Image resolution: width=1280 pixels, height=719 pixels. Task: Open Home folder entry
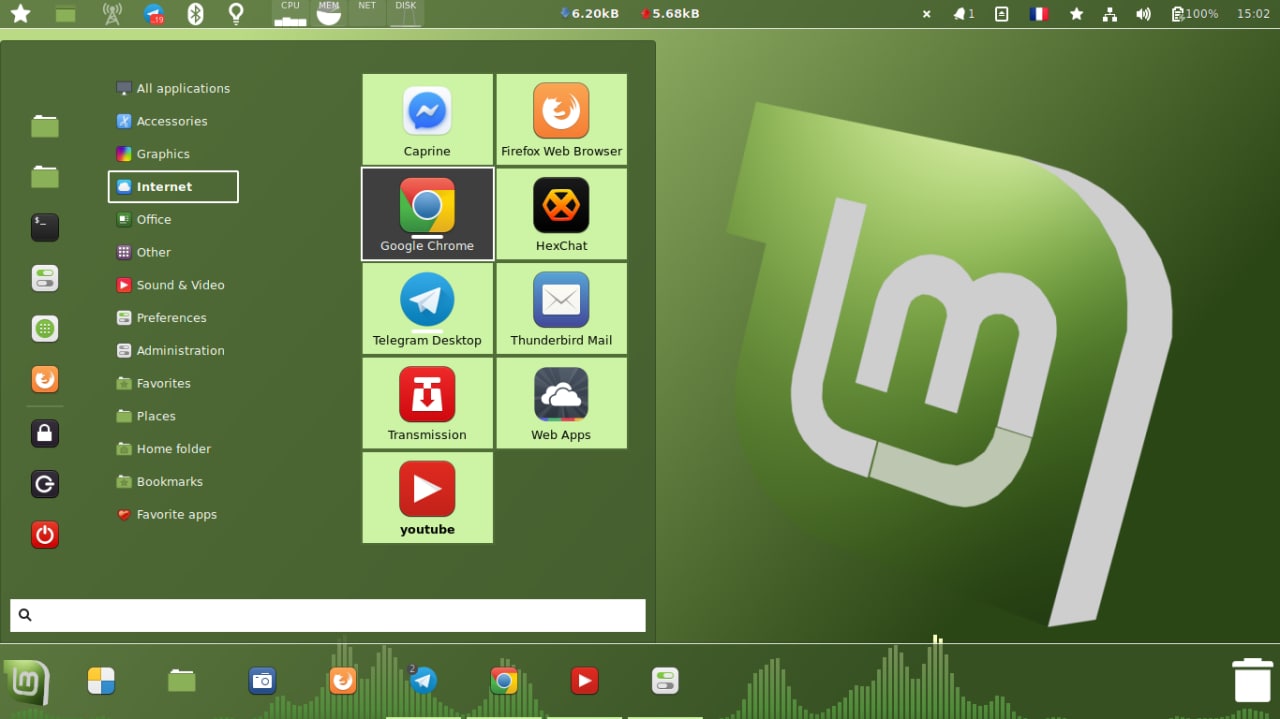point(173,449)
